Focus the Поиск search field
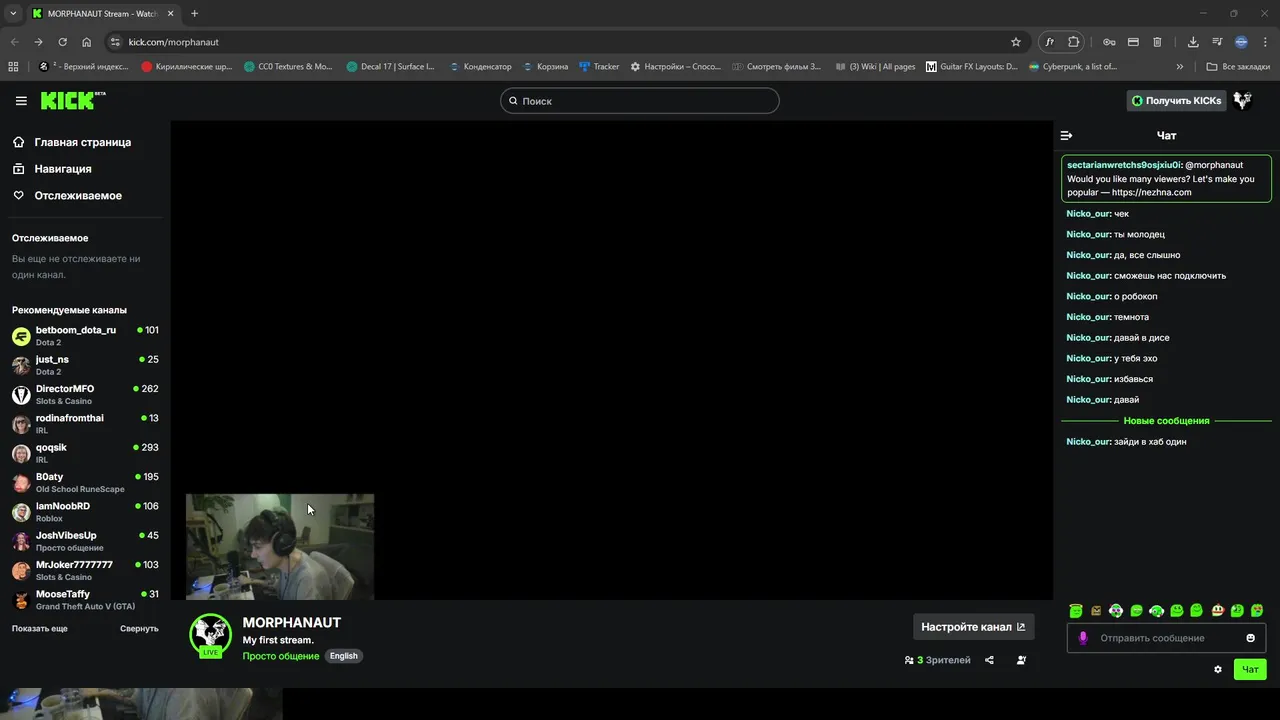This screenshot has height=720, width=1280. 640,101
